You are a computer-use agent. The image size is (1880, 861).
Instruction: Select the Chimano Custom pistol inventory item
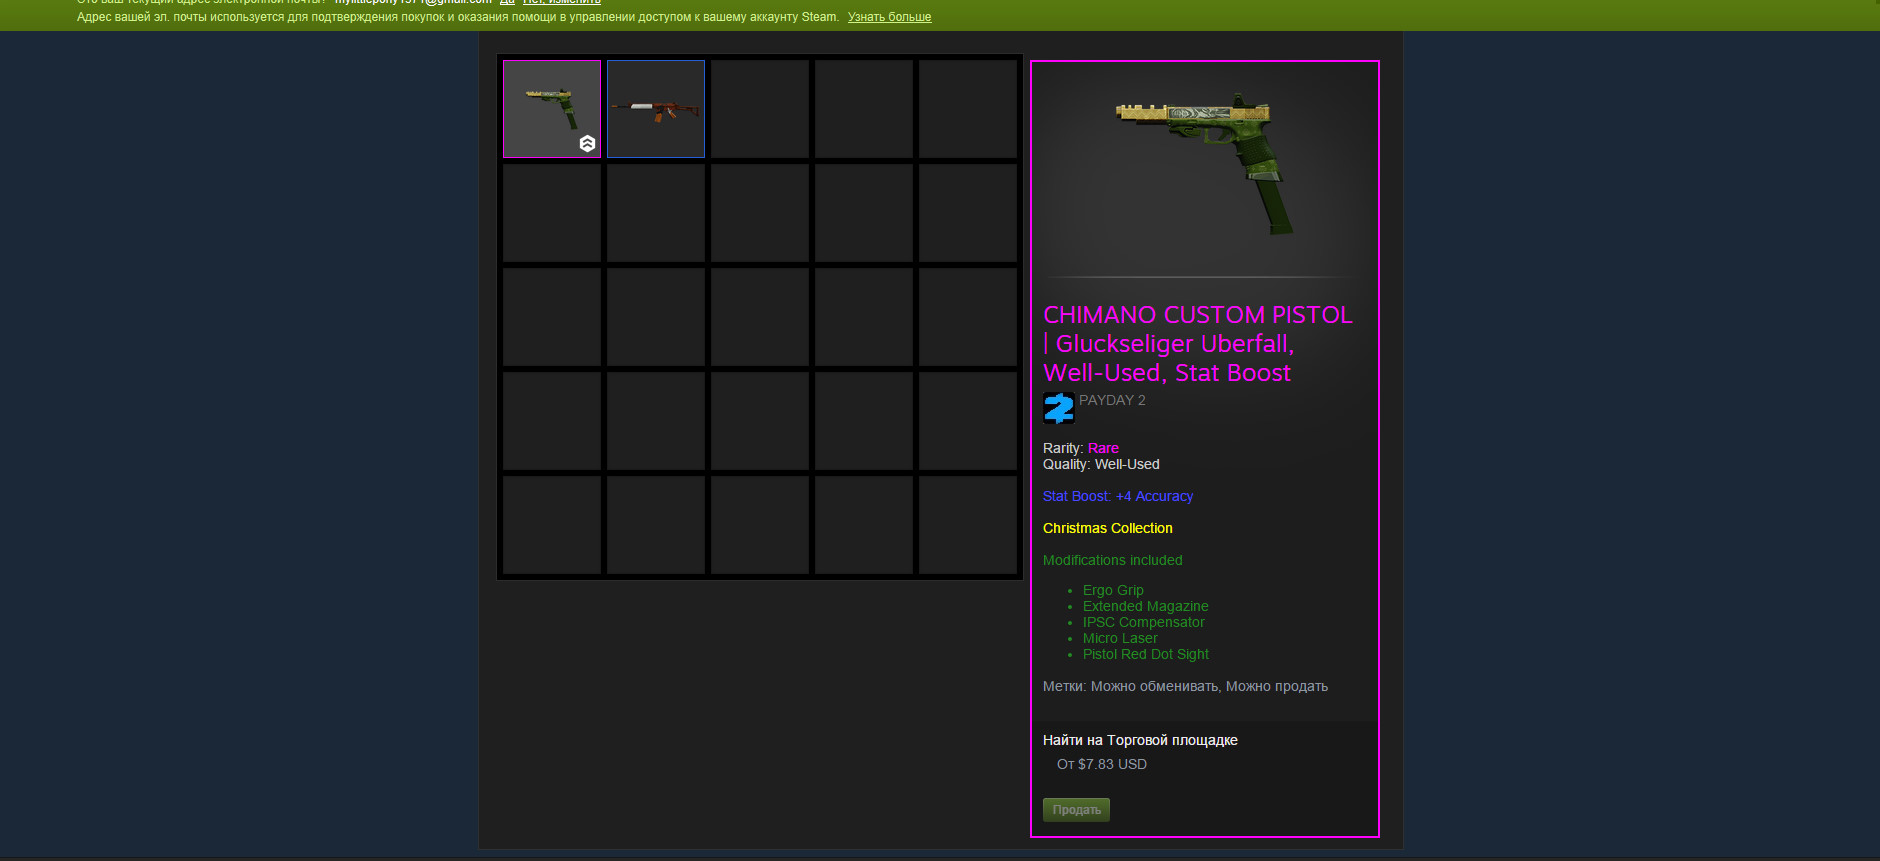pos(552,109)
